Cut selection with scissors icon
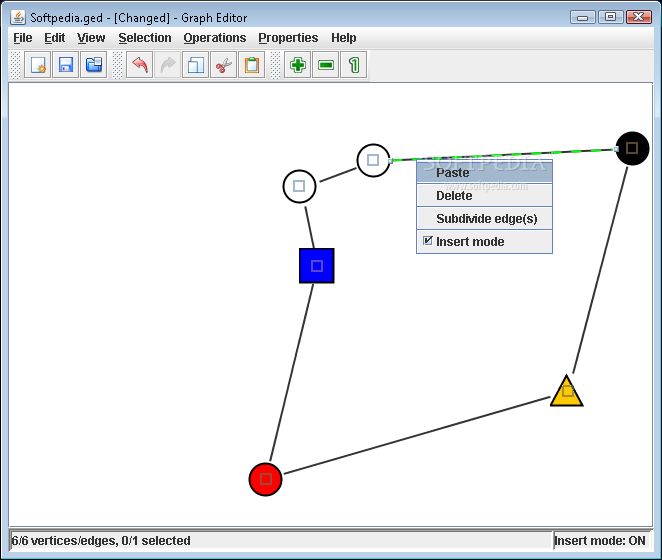Image resolution: width=662 pixels, height=560 pixels. [x=223, y=65]
